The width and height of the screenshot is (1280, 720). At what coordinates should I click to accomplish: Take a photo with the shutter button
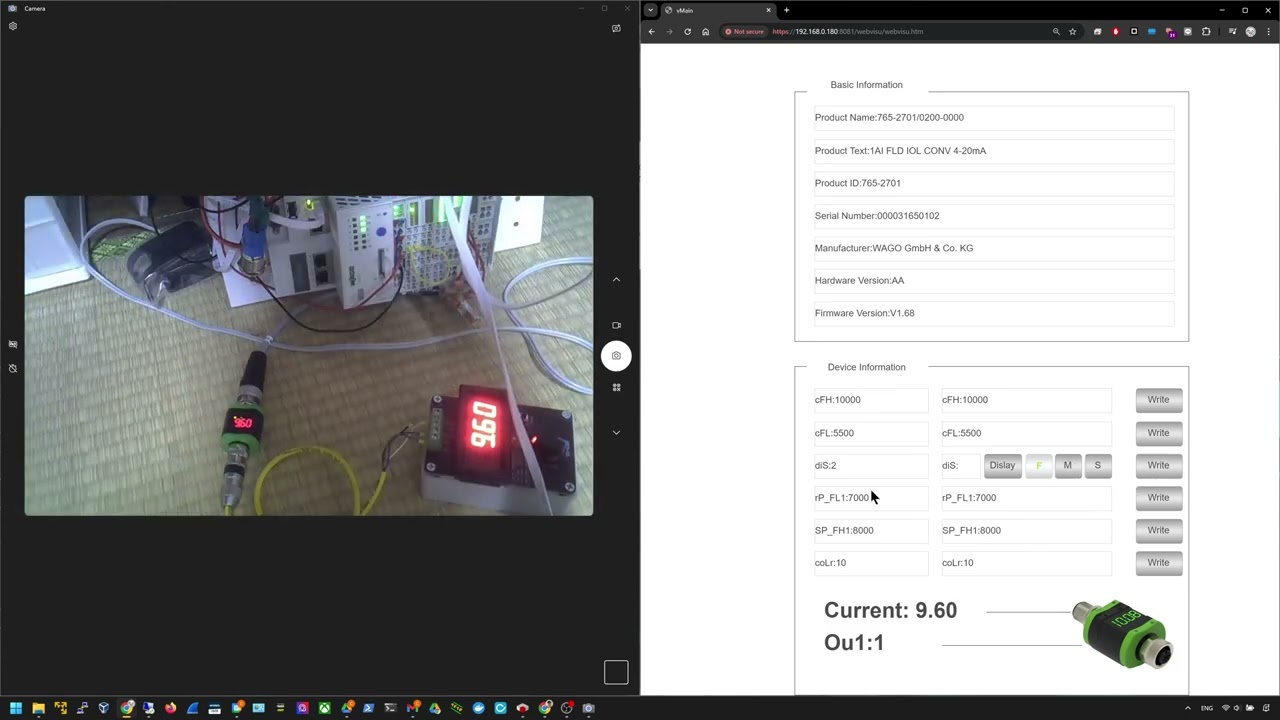pyautogui.click(x=616, y=355)
